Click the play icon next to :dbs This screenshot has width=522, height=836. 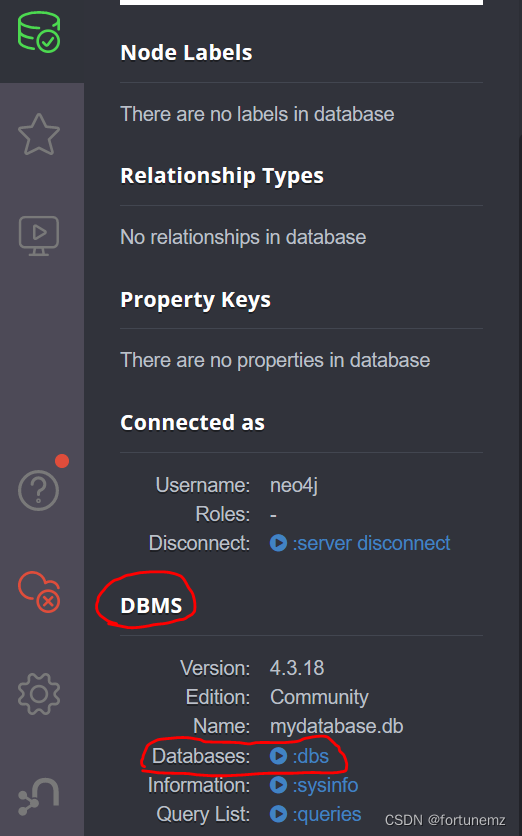(x=278, y=756)
